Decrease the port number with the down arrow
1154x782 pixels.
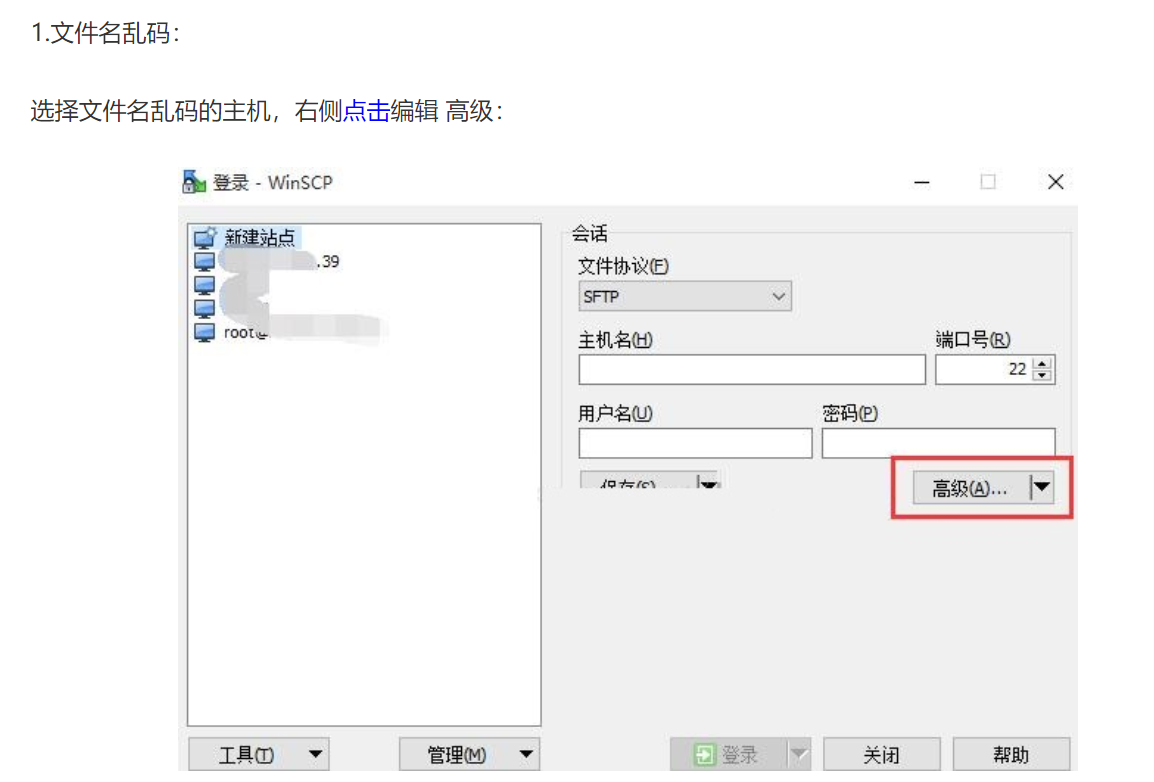[1041, 376]
